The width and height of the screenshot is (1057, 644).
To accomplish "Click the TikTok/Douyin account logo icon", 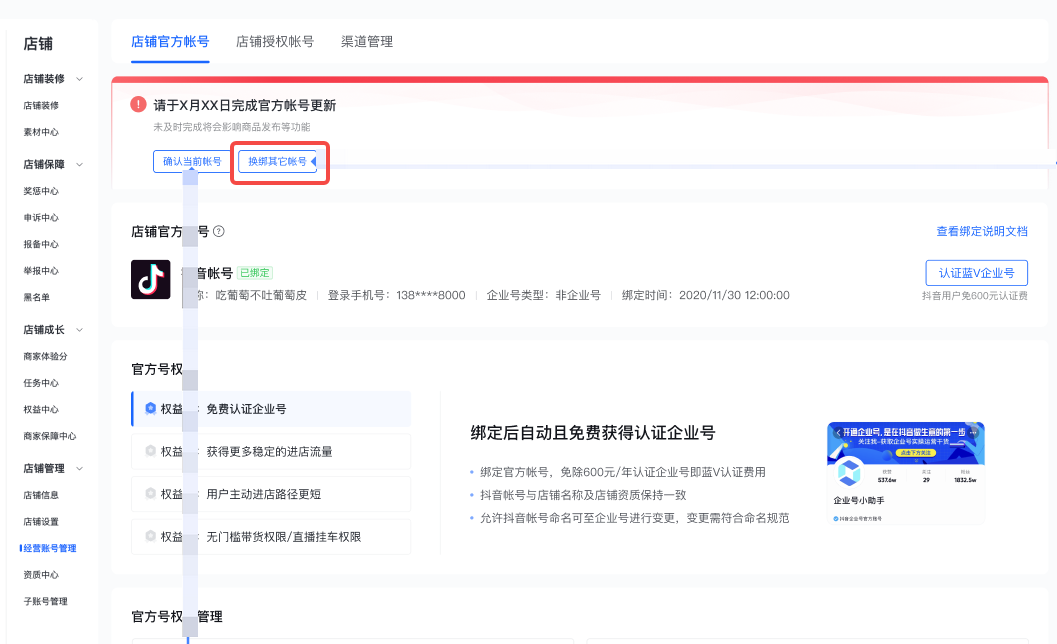I will tap(151, 279).
